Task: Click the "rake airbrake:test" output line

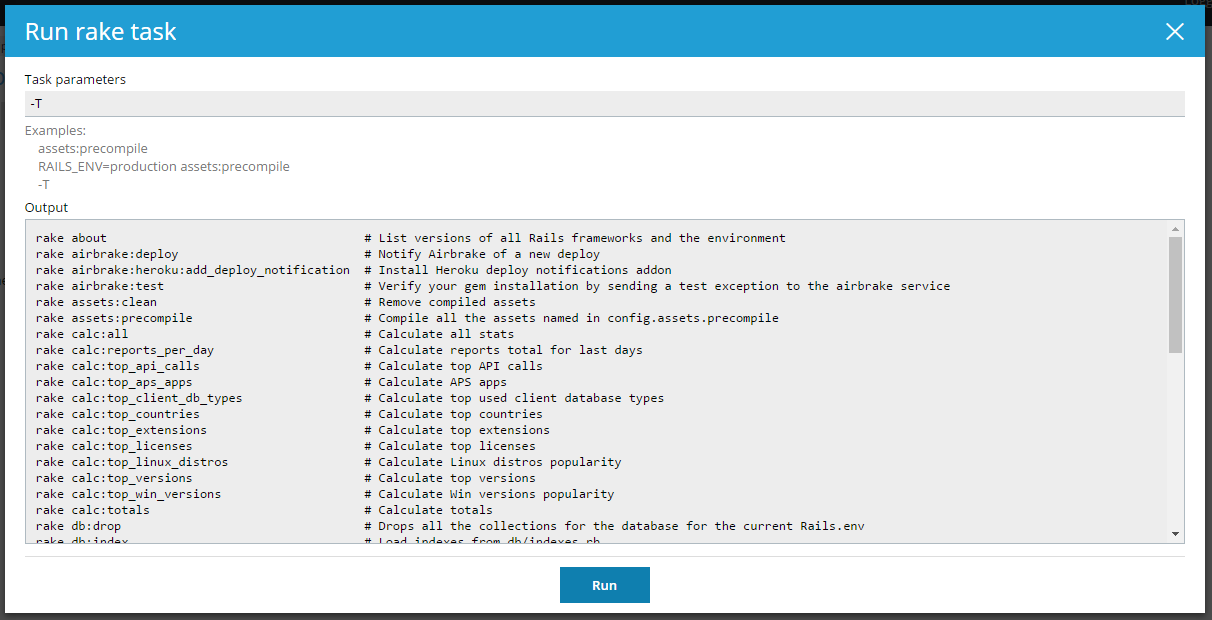Action: (100, 286)
